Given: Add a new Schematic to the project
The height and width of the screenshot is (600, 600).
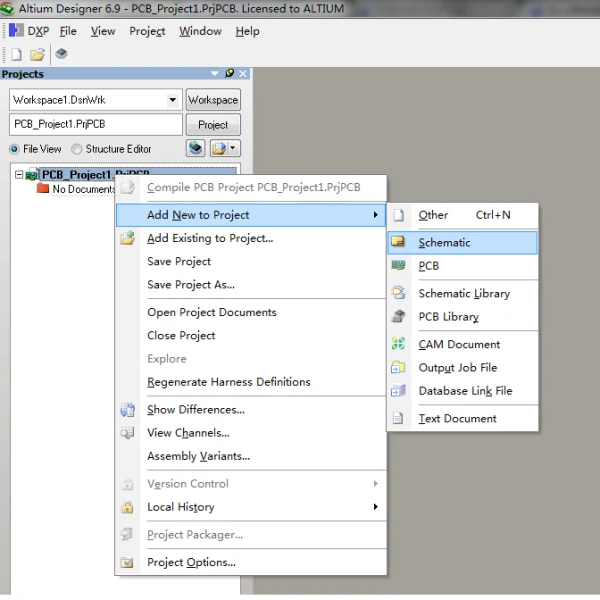Looking at the screenshot, I should pos(463,243).
